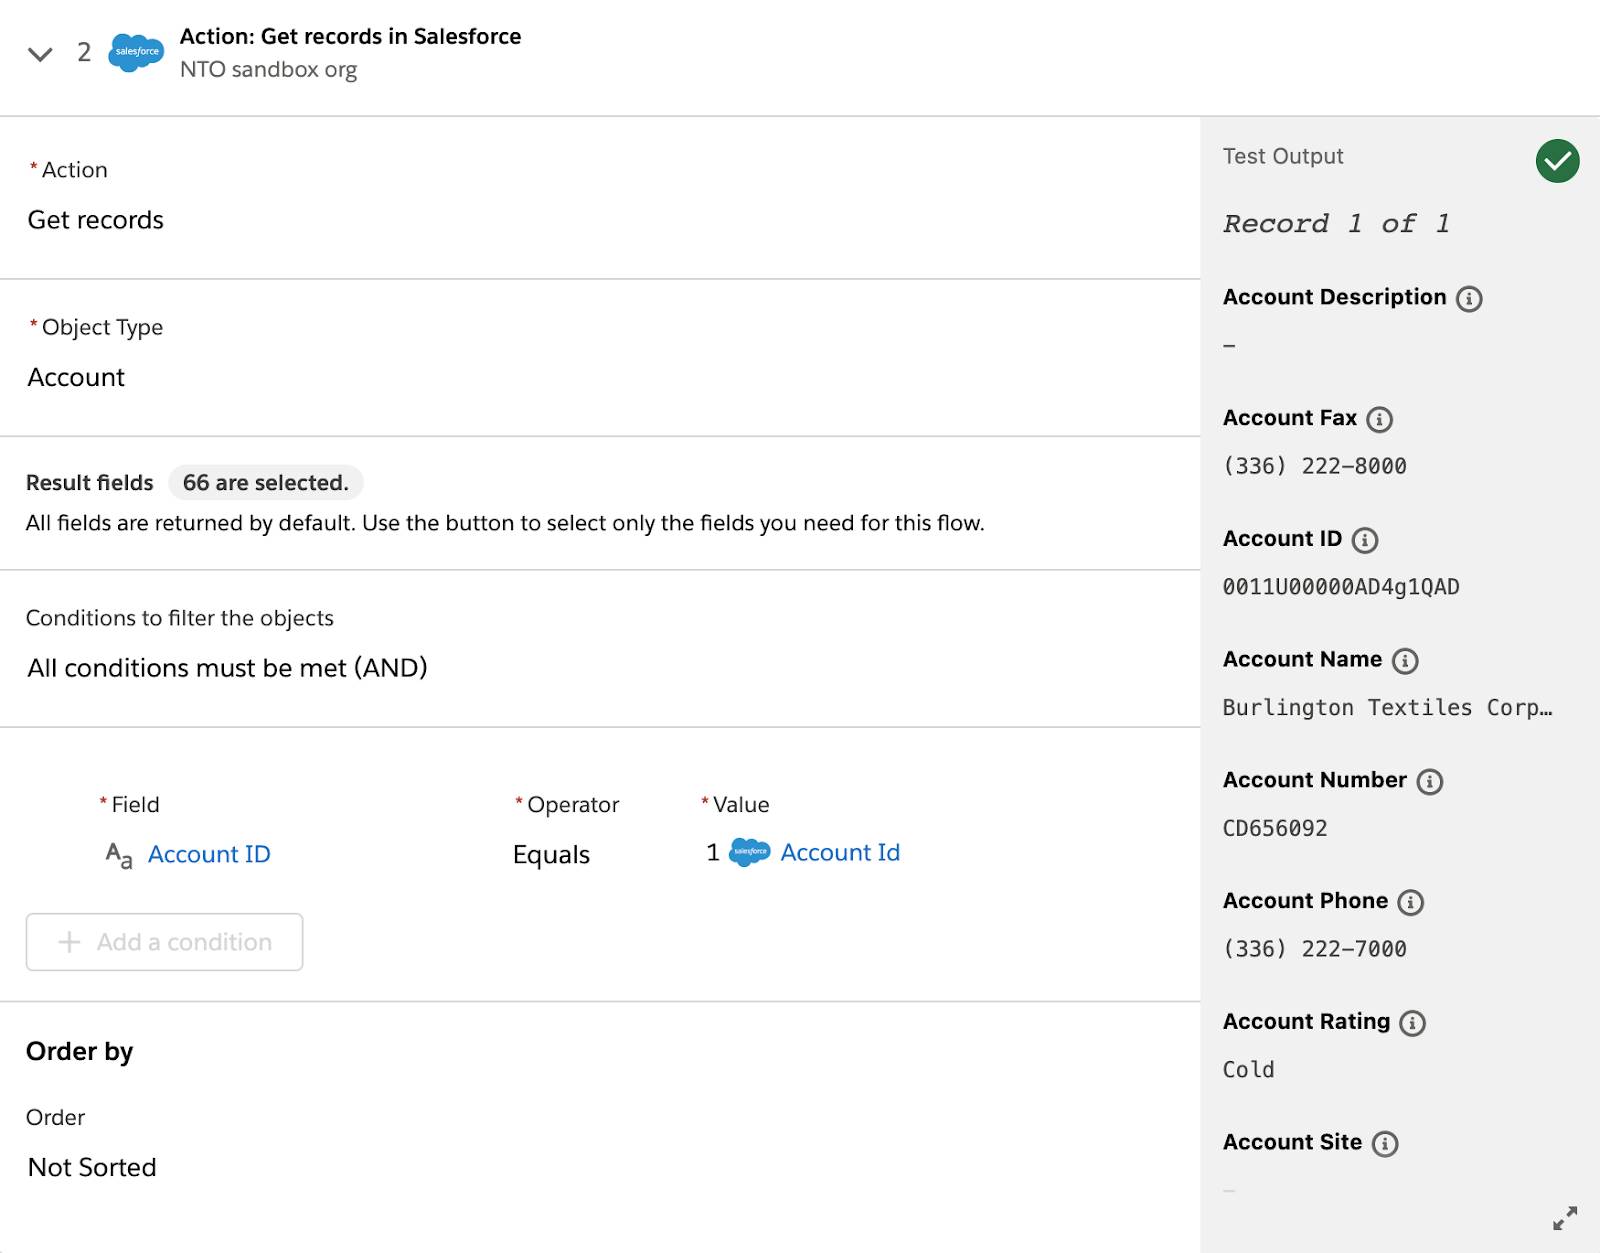This screenshot has height=1253, width=1600.
Task: Click the Result fields label
Action: tap(90, 483)
